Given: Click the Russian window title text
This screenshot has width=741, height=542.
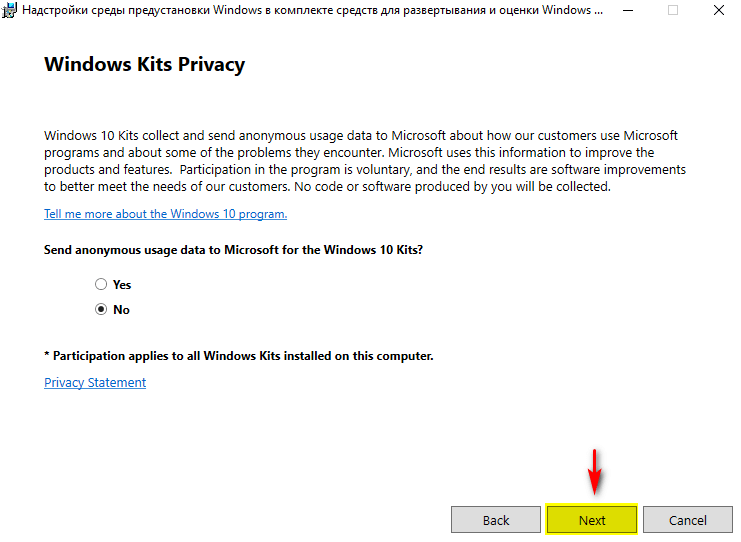Looking at the screenshot, I should click(310, 11).
